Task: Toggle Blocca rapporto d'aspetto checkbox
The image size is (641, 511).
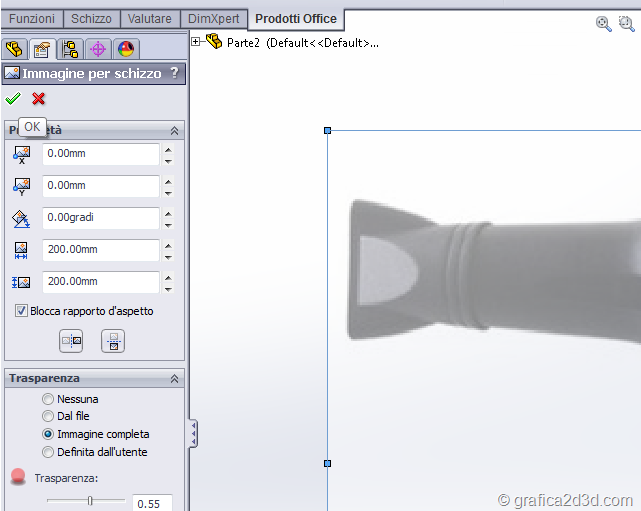Action: point(22,311)
